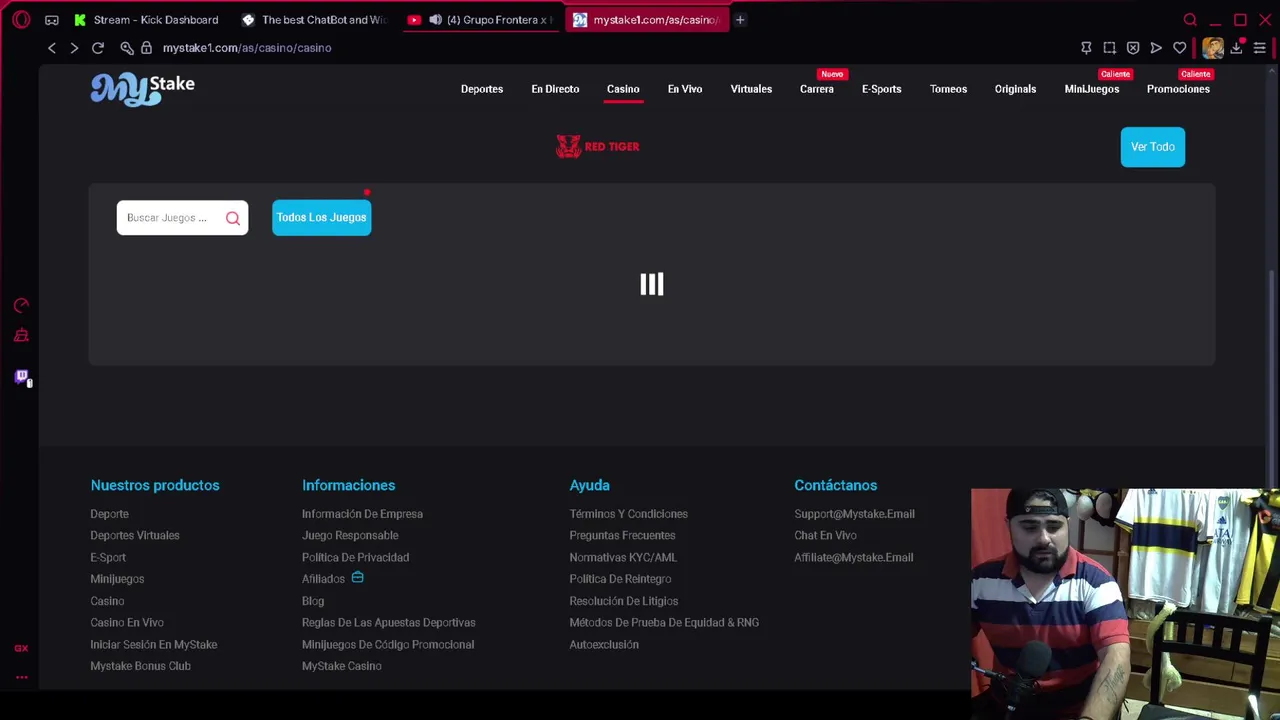Open Casino En Vivo footer link
Image resolution: width=1280 pixels, height=720 pixels.
point(127,622)
